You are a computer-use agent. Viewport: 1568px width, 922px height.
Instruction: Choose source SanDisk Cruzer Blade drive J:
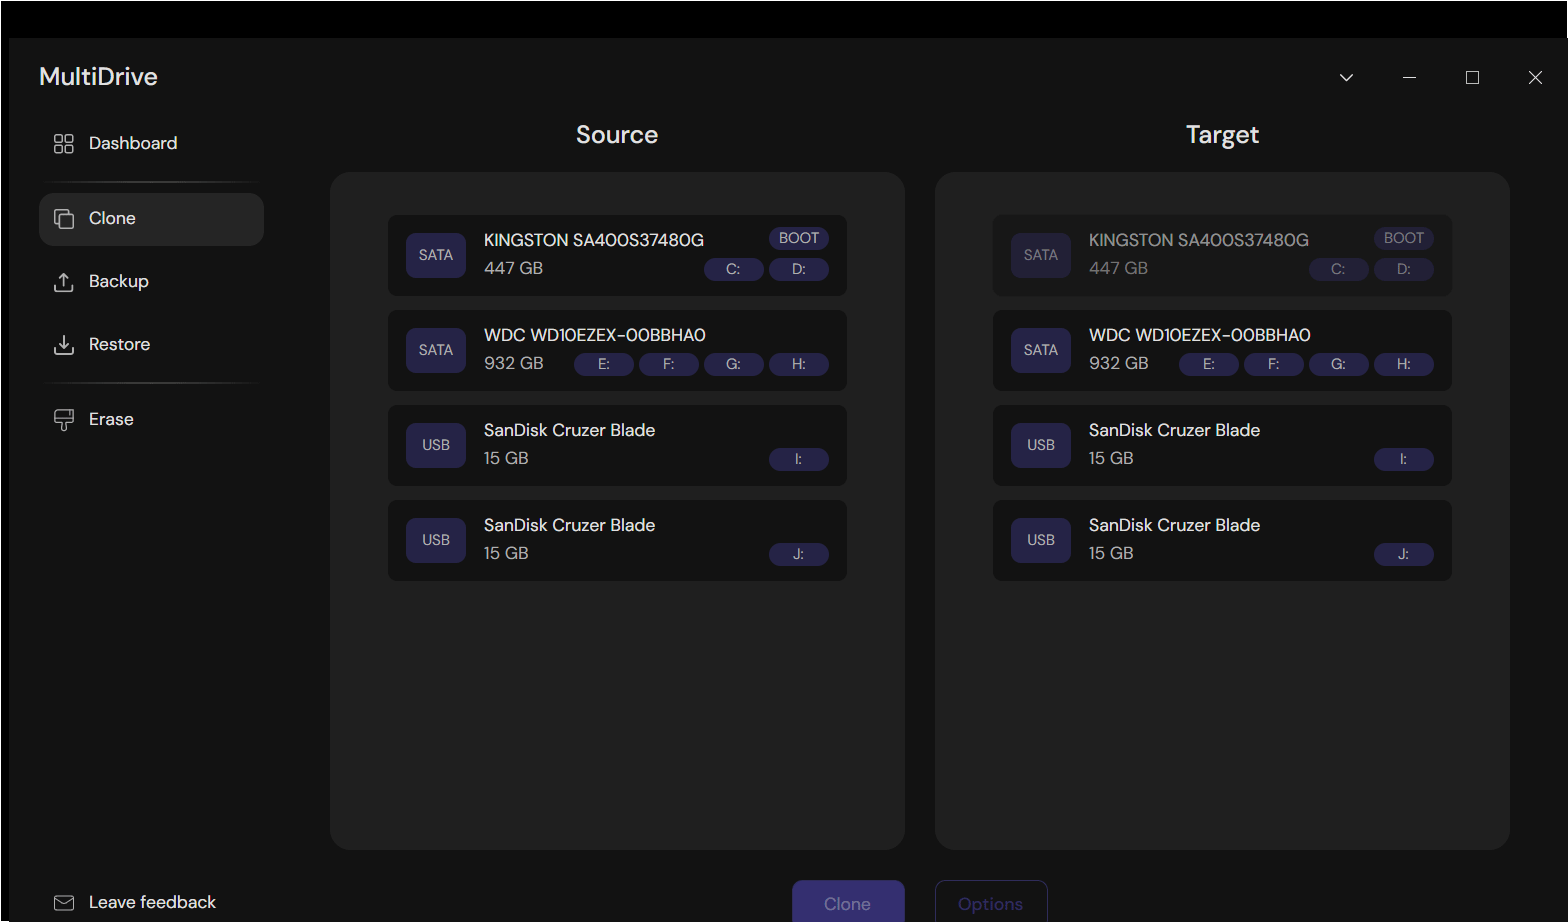pyautogui.click(x=617, y=540)
